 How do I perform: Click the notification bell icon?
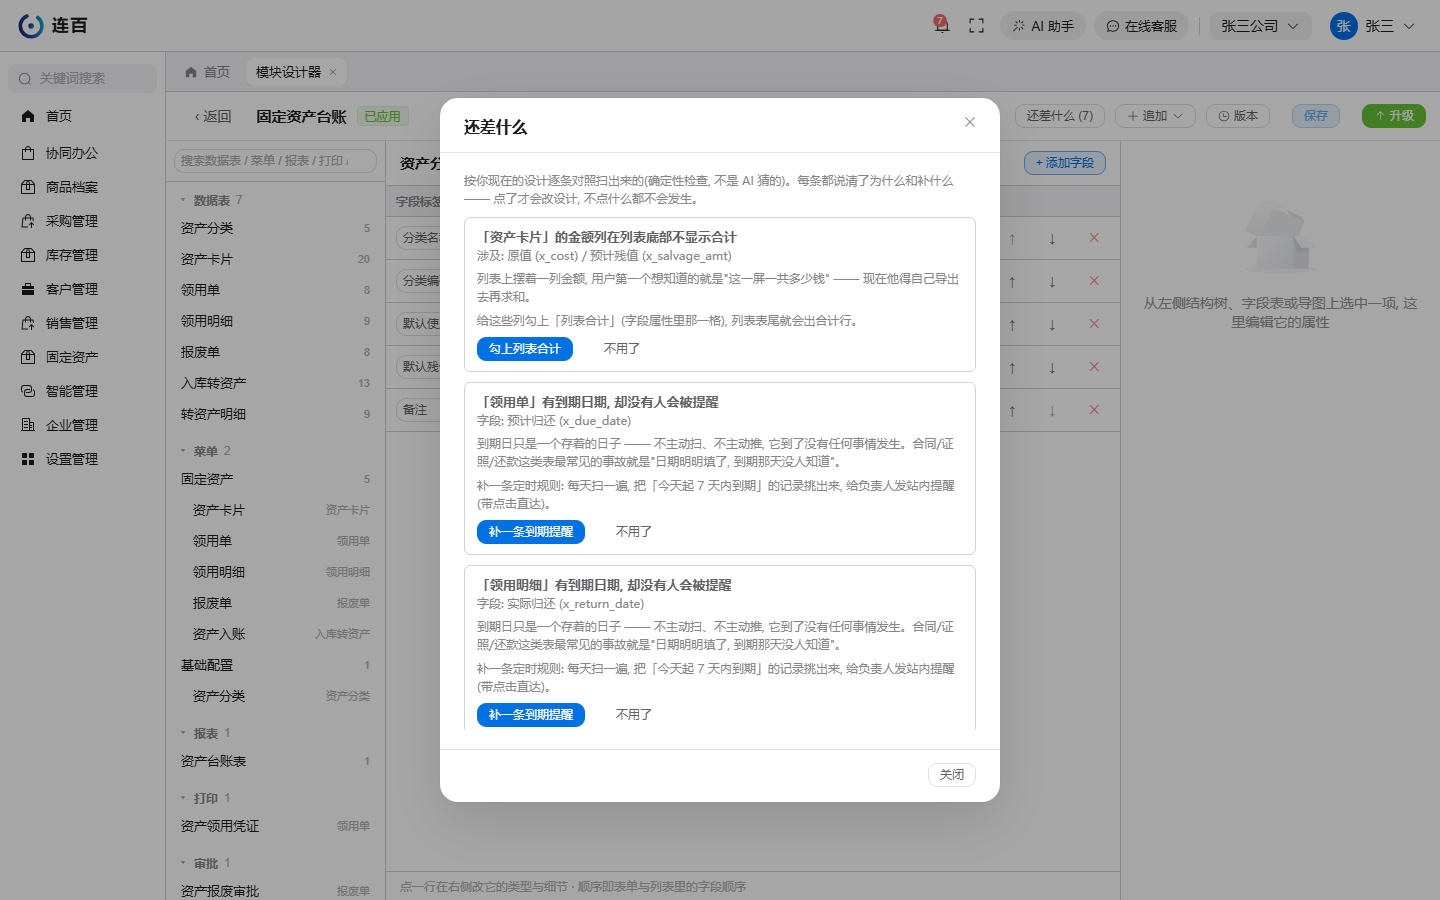[941, 25]
